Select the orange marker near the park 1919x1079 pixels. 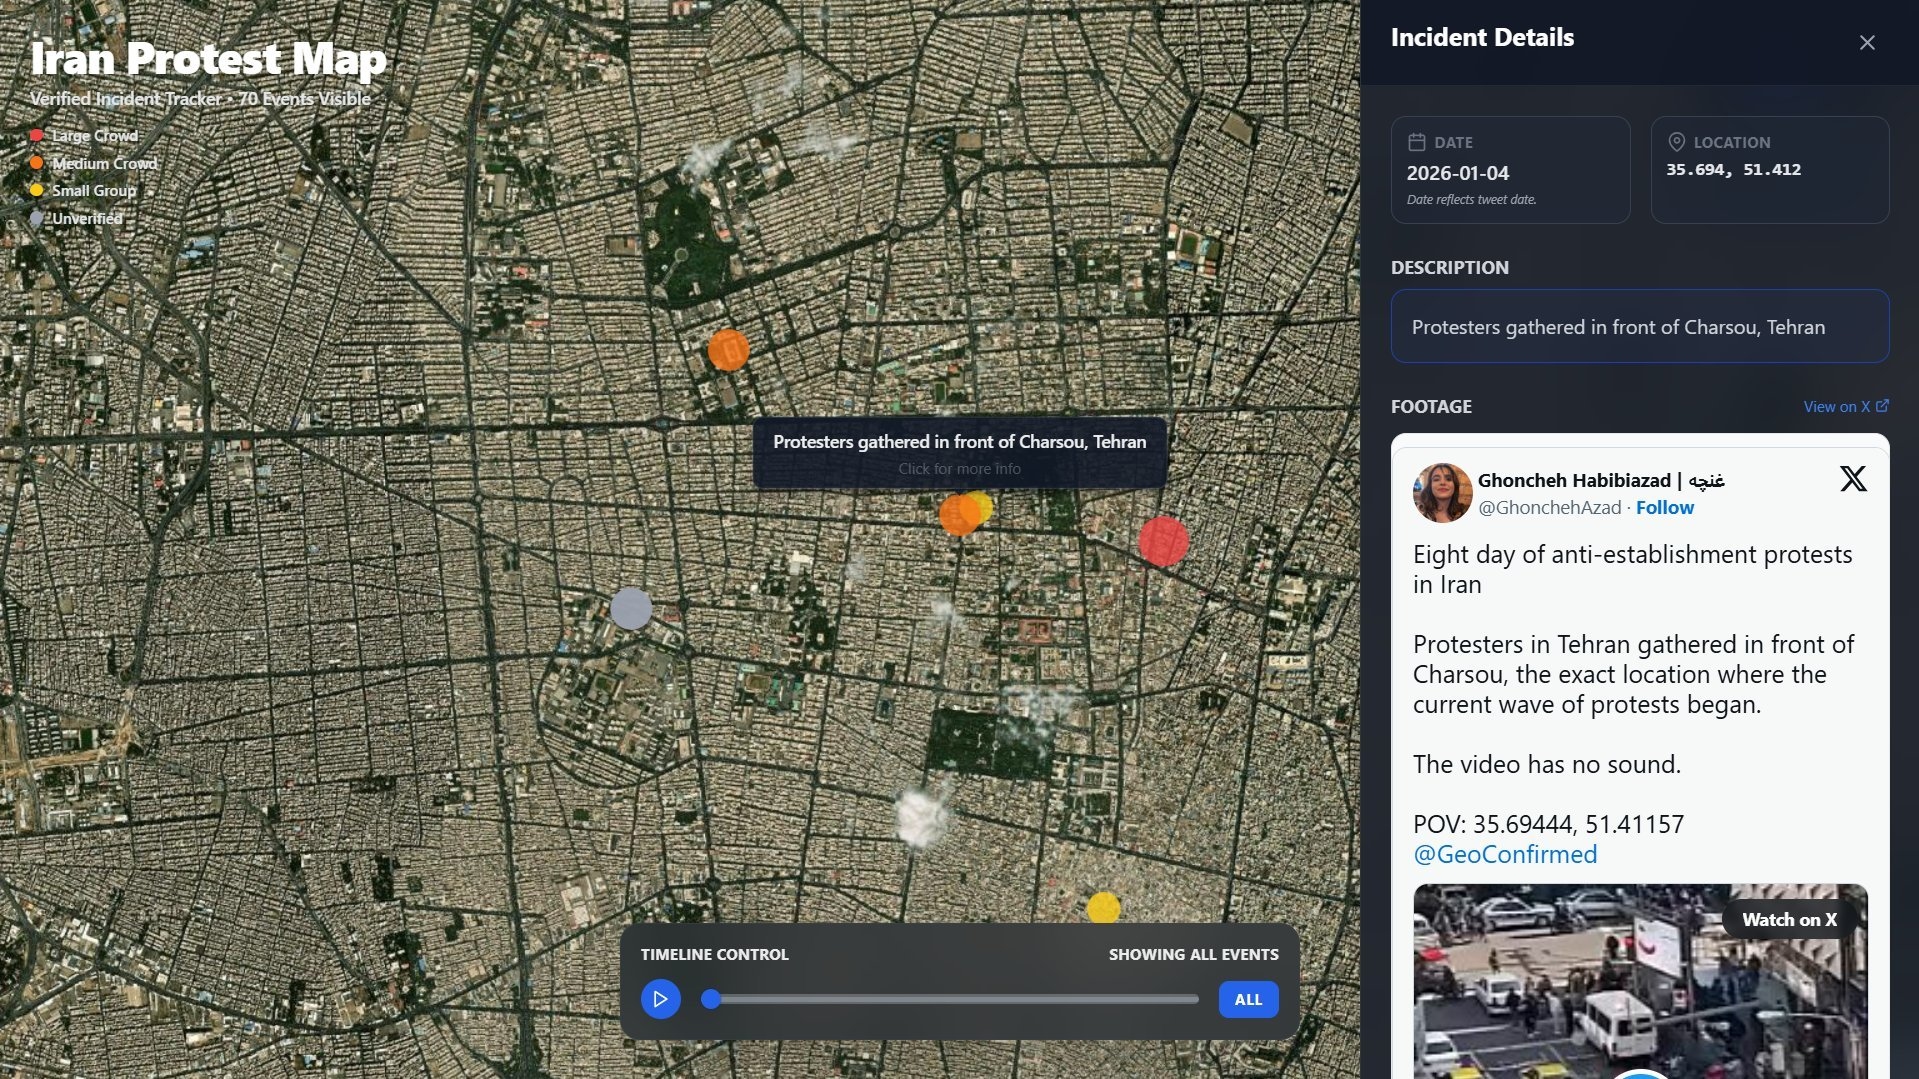pyautogui.click(x=728, y=350)
